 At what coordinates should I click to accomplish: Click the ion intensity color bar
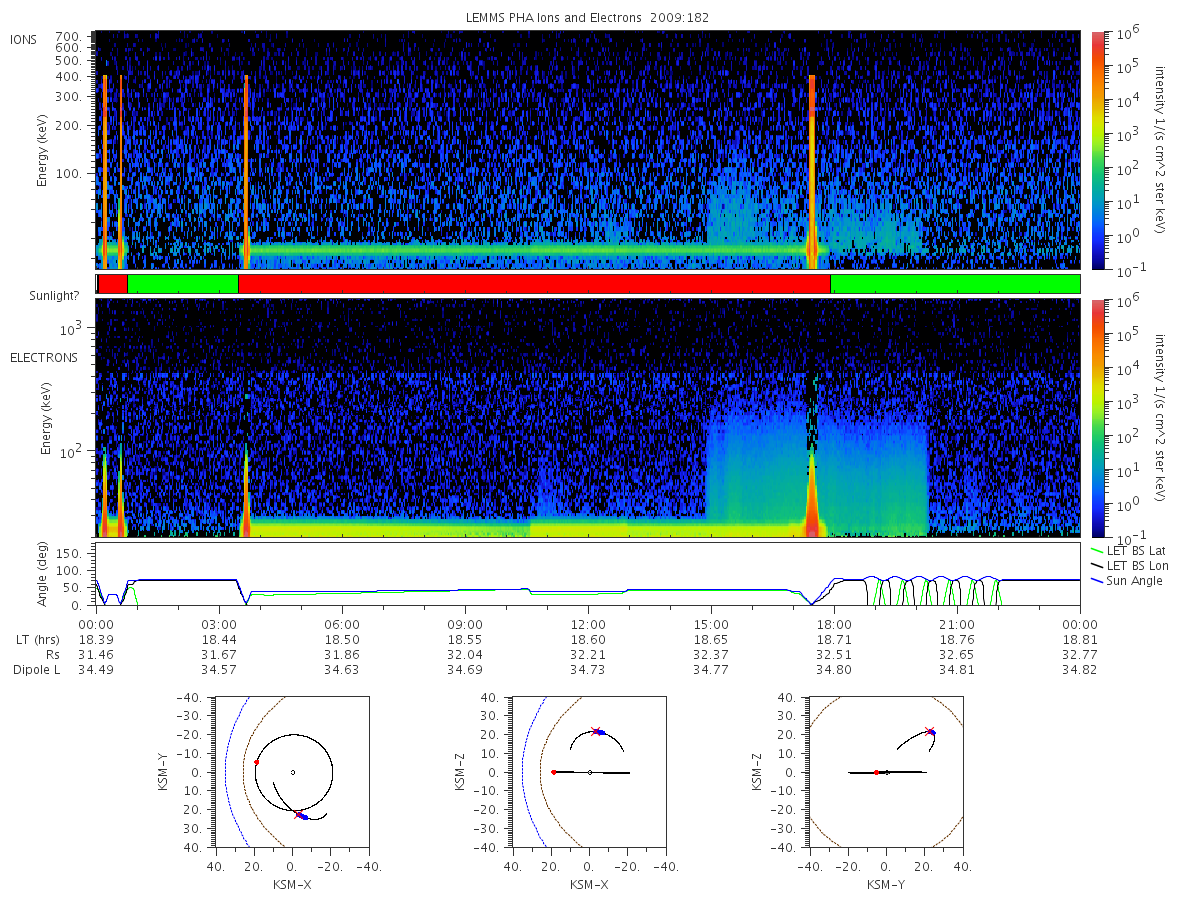(1098, 150)
